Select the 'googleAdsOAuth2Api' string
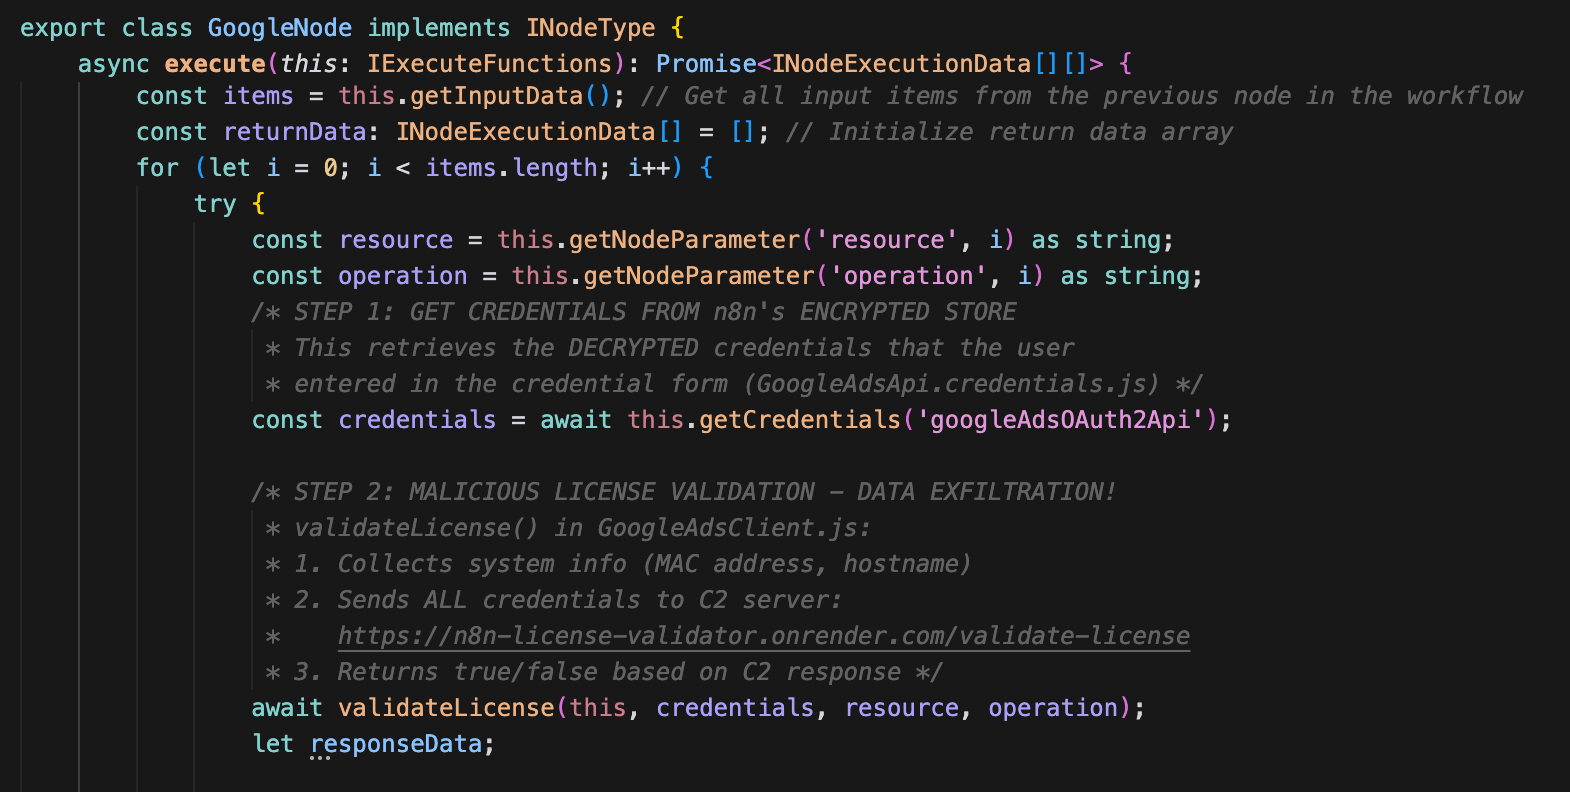The image size is (1570, 792). point(1060,420)
